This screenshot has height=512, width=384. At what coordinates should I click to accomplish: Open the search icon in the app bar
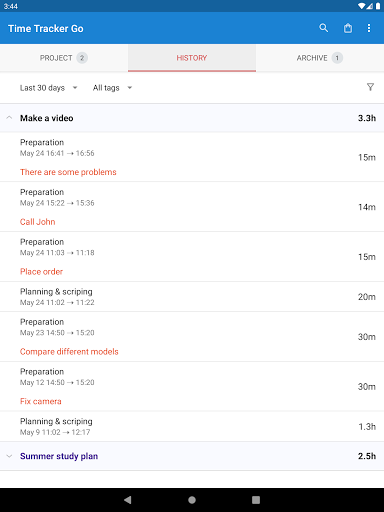coord(323,28)
